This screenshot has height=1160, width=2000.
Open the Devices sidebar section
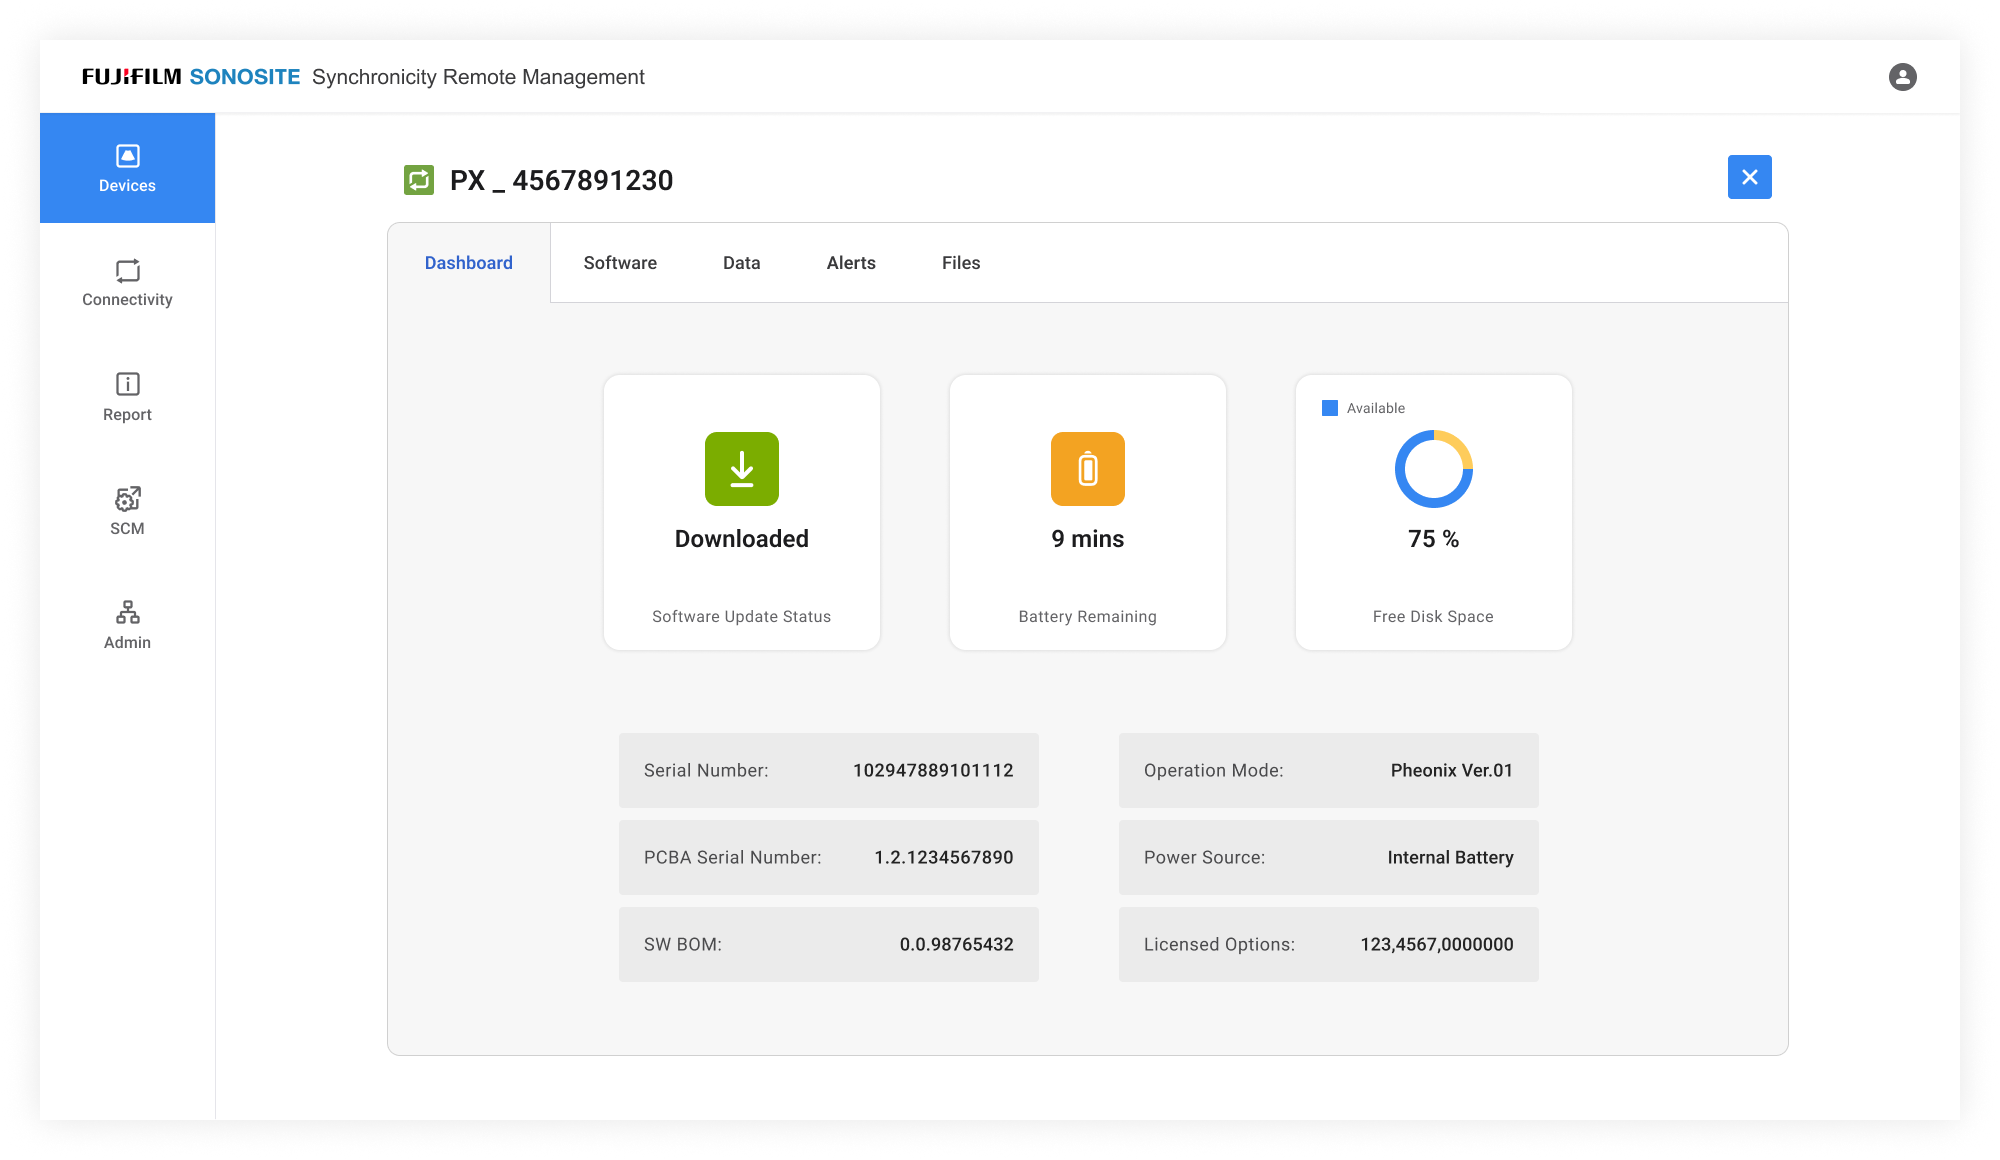tap(127, 168)
